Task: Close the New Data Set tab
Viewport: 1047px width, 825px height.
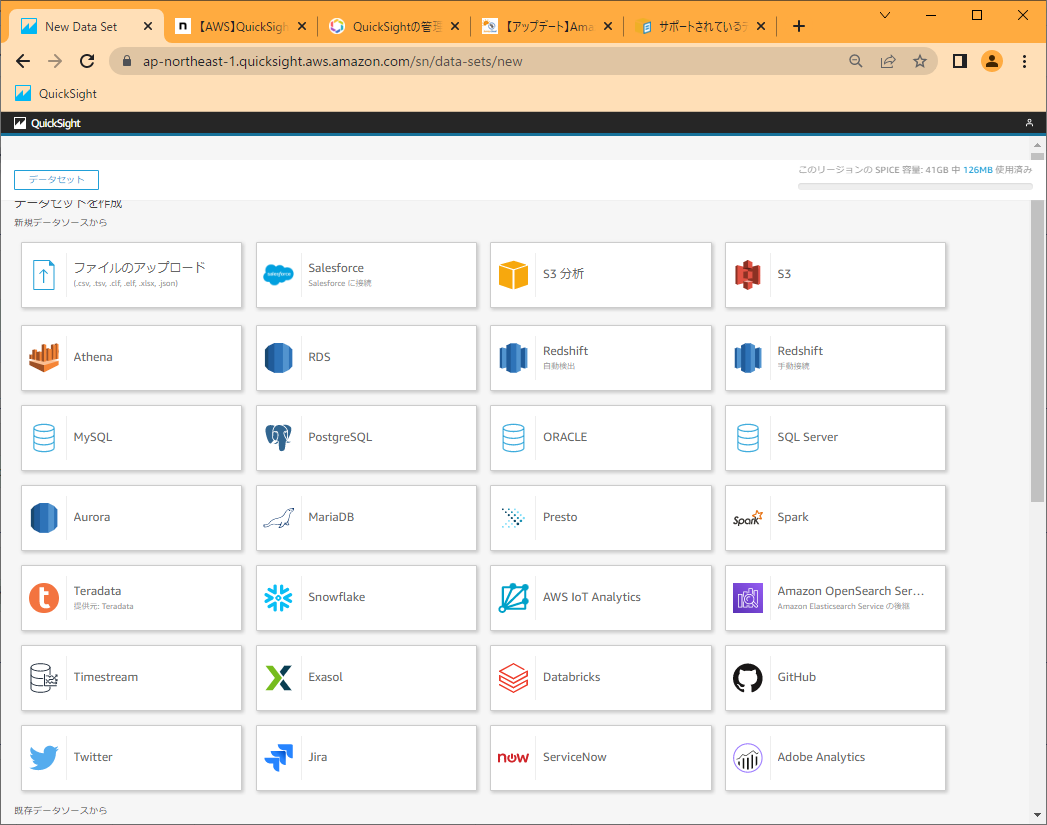Action: coord(148,27)
